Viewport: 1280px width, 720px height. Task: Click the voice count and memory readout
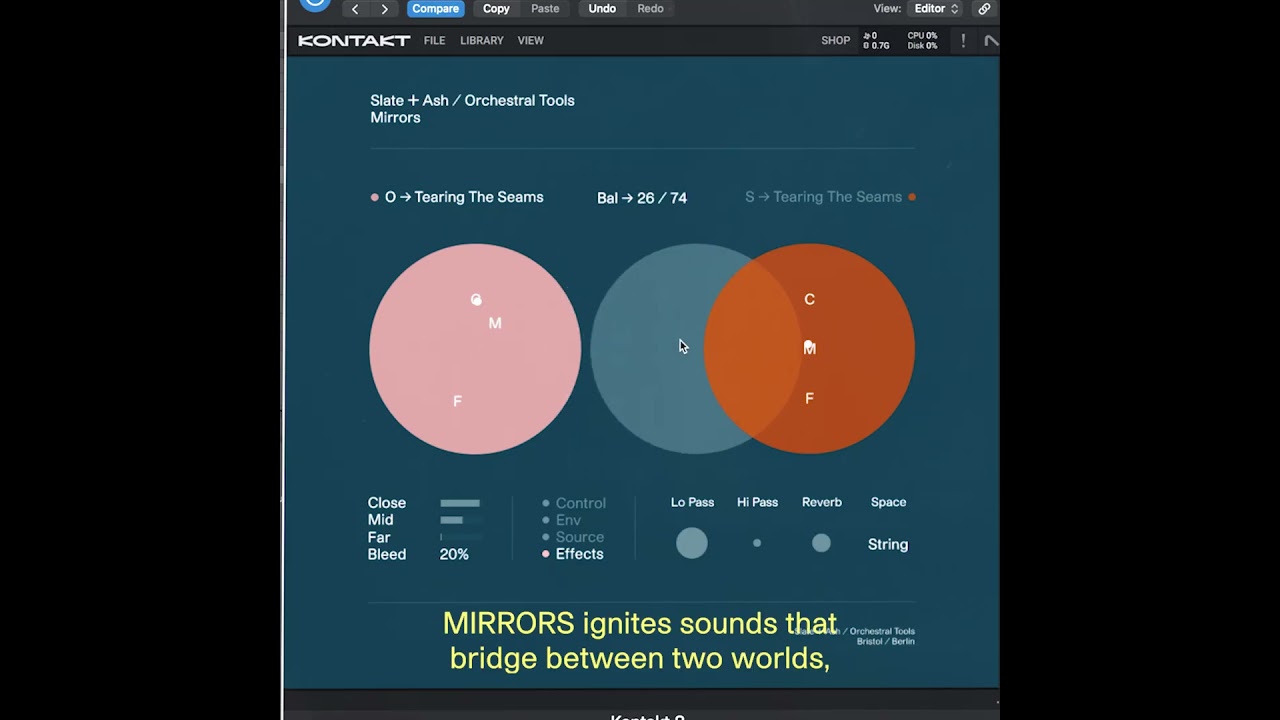(876, 41)
